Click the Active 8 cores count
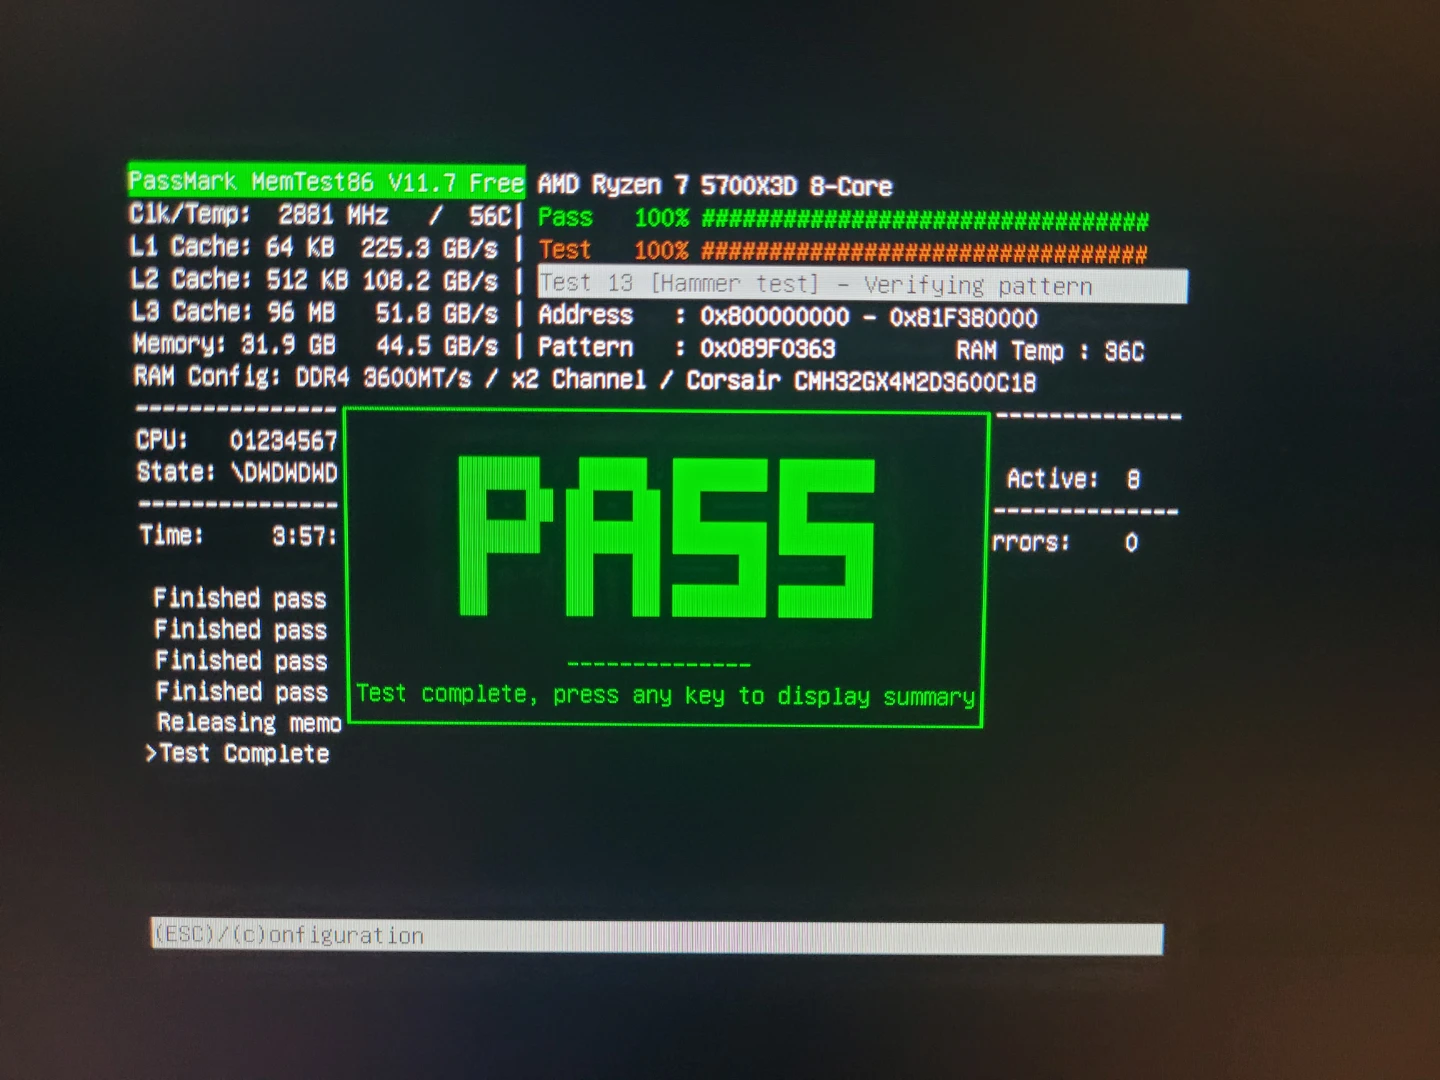This screenshot has width=1440, height=1080. pos(1073,479)
